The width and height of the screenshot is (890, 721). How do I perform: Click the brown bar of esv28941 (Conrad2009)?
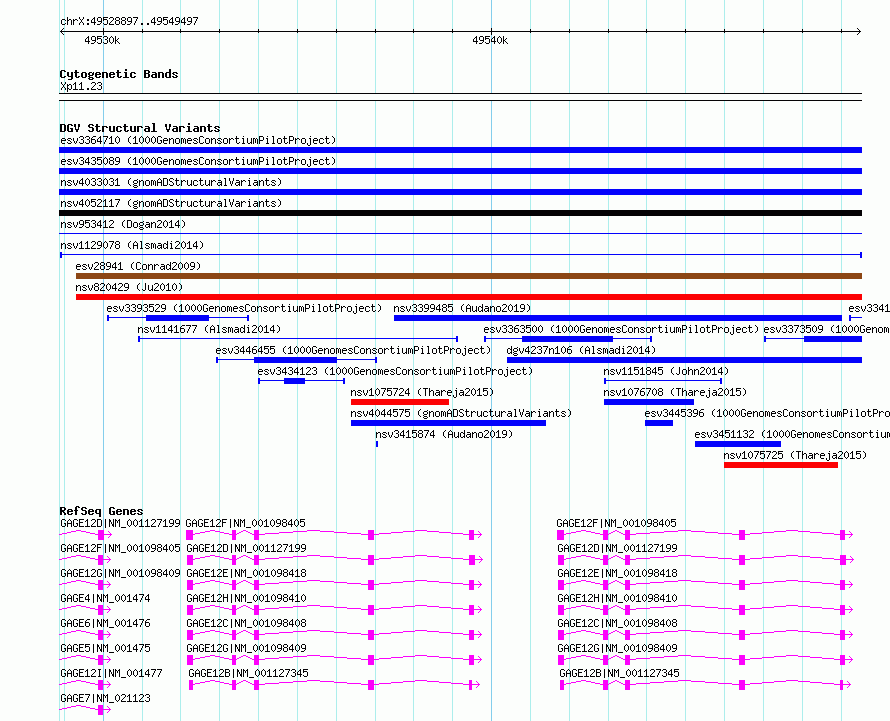[x=469, y=276]
